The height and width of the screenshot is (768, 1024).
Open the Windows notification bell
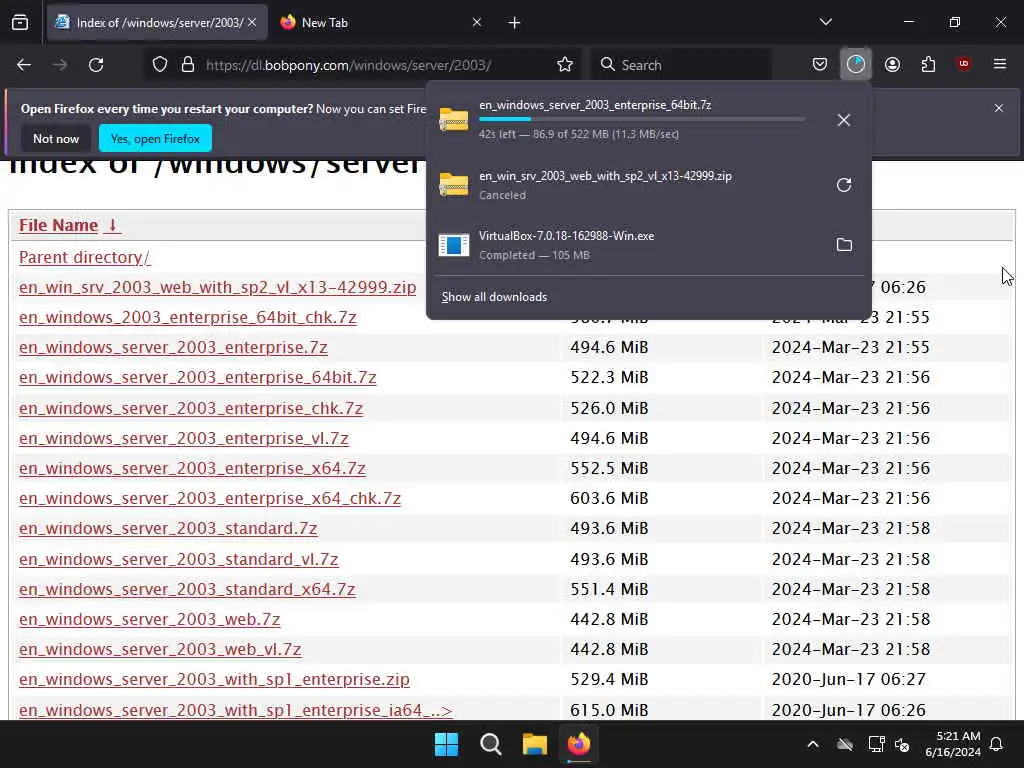tap(997, 744)
